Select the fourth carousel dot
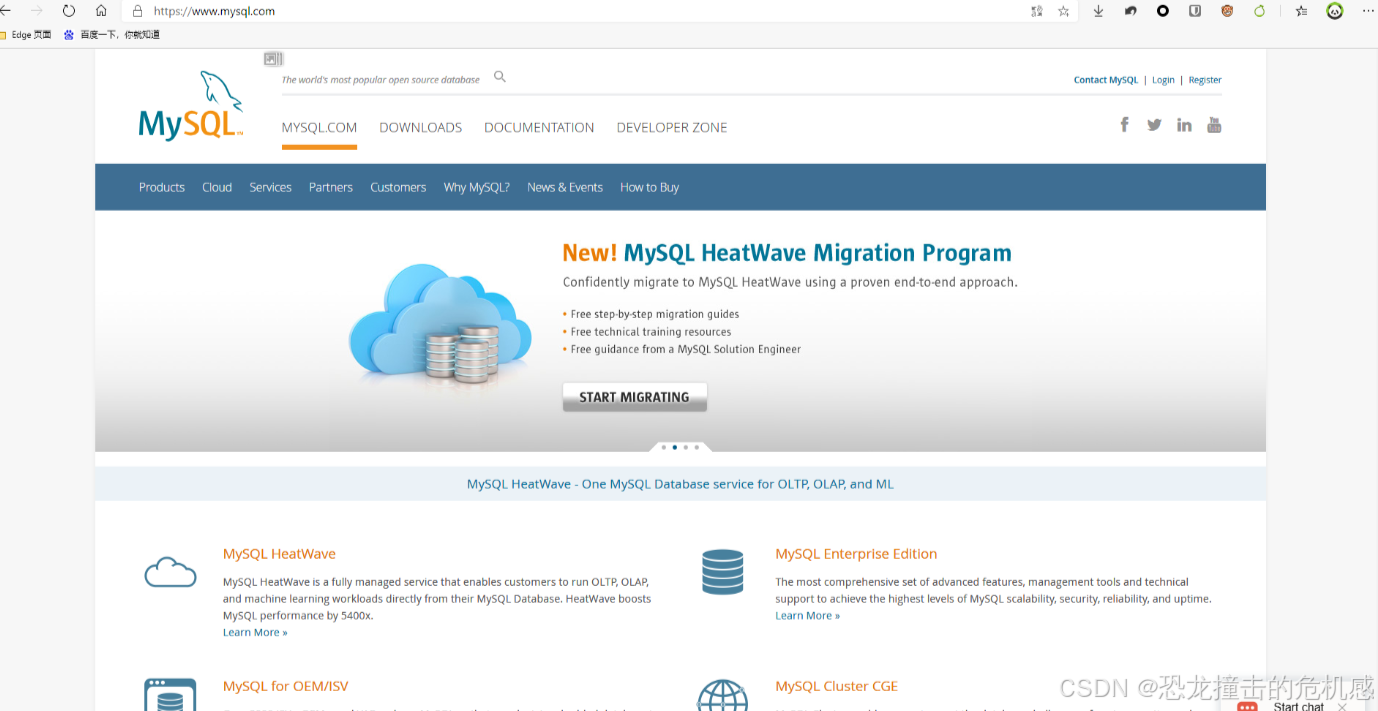The width and height of the screenshot is (1378, 711). tap(697, 447)
